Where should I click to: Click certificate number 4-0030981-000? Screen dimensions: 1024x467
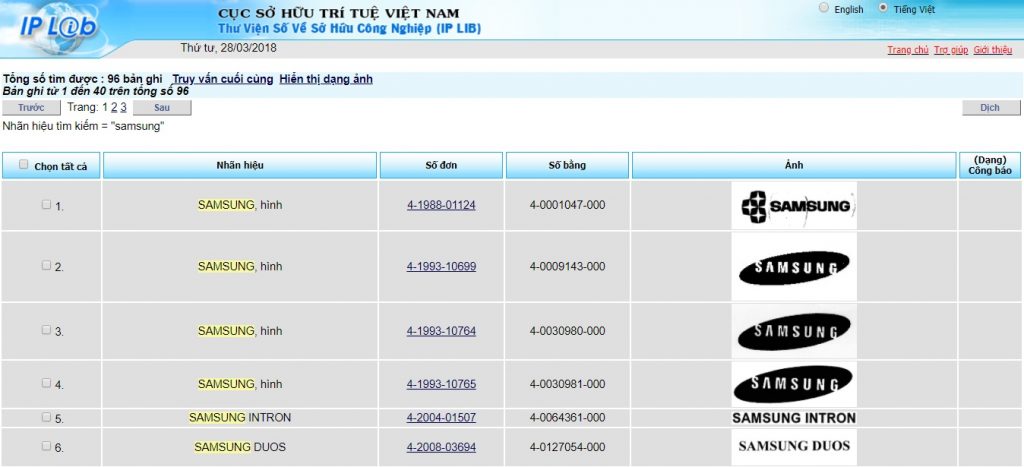(568, 384)
